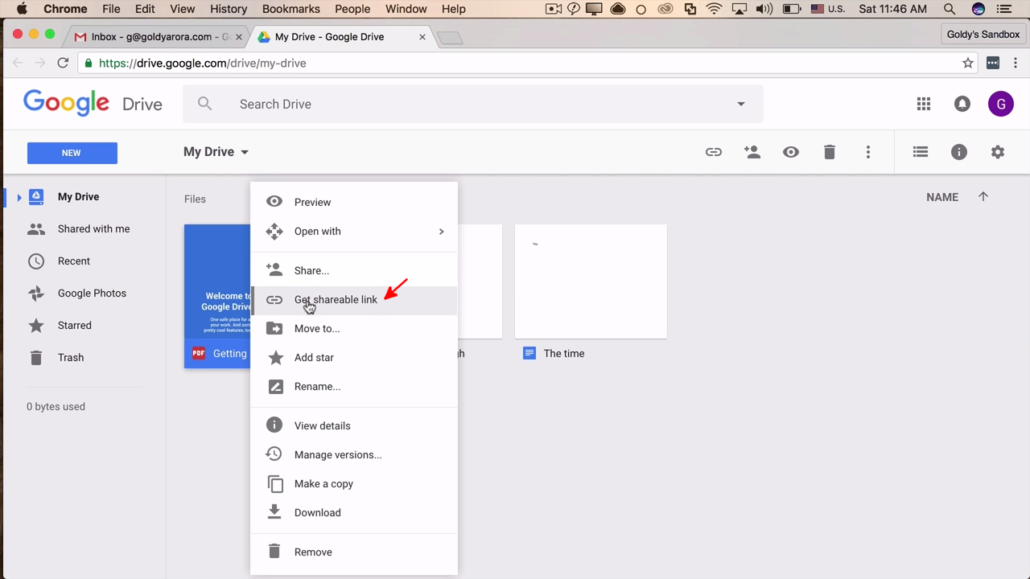Open the Trash section
The height and width of the screenshot is (579, 1030).
pos(70,358)
